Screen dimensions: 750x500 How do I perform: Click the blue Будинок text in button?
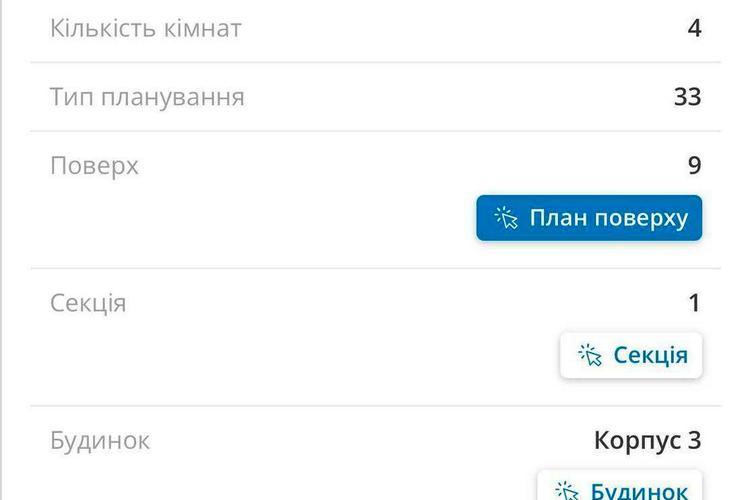640,491
